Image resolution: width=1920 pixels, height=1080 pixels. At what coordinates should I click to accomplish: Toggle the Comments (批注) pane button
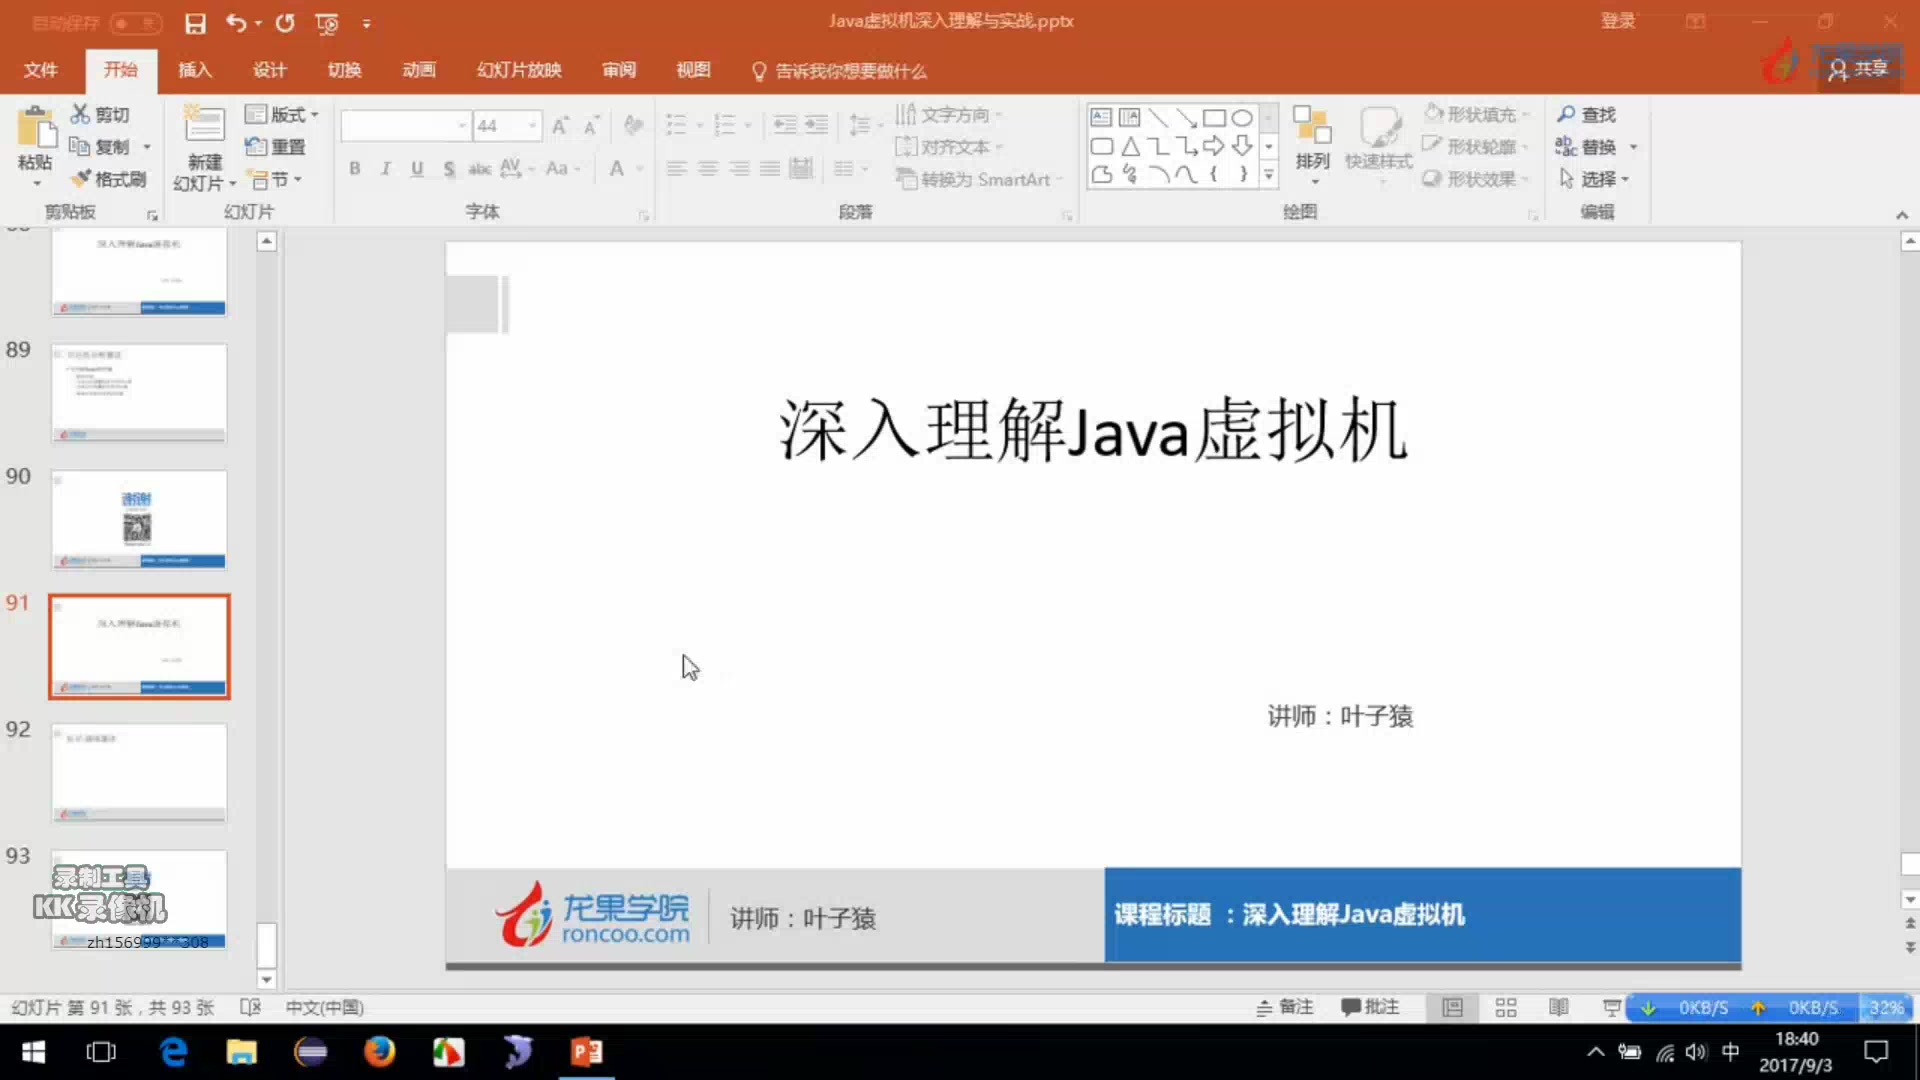point(1370,1007)
